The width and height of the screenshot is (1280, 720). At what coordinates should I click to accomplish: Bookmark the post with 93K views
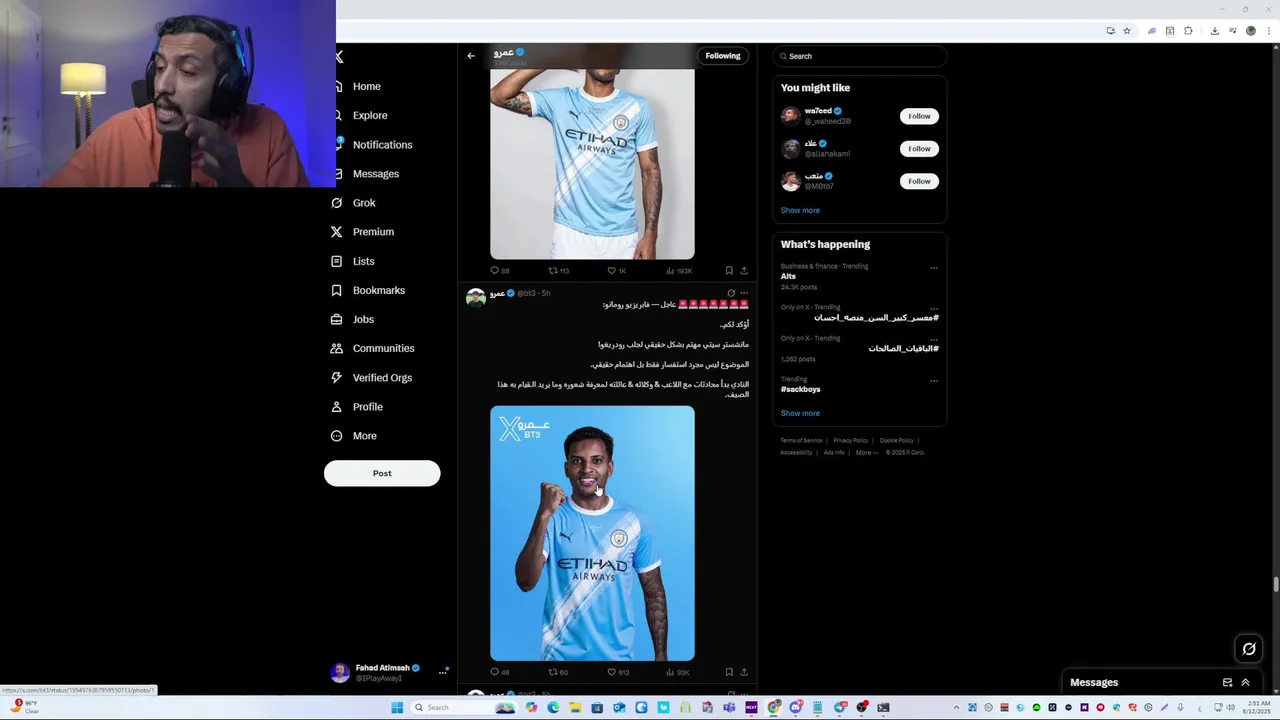click(x=729, y=672)
